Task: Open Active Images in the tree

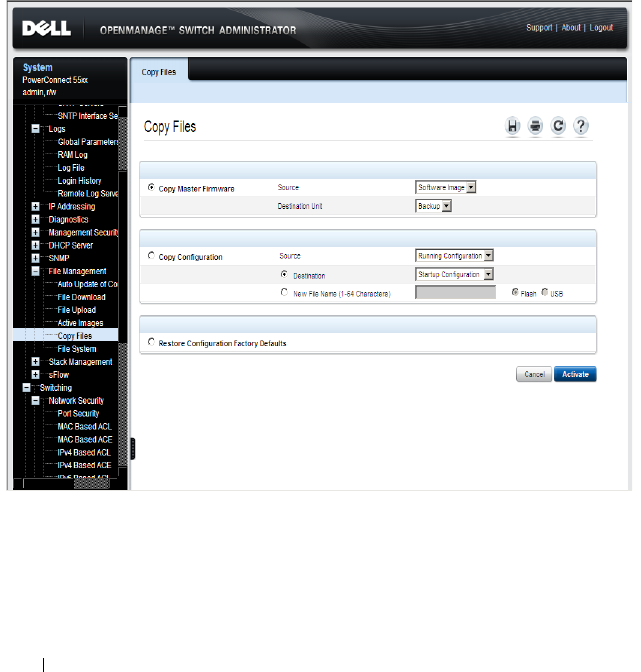Action: 81,323
